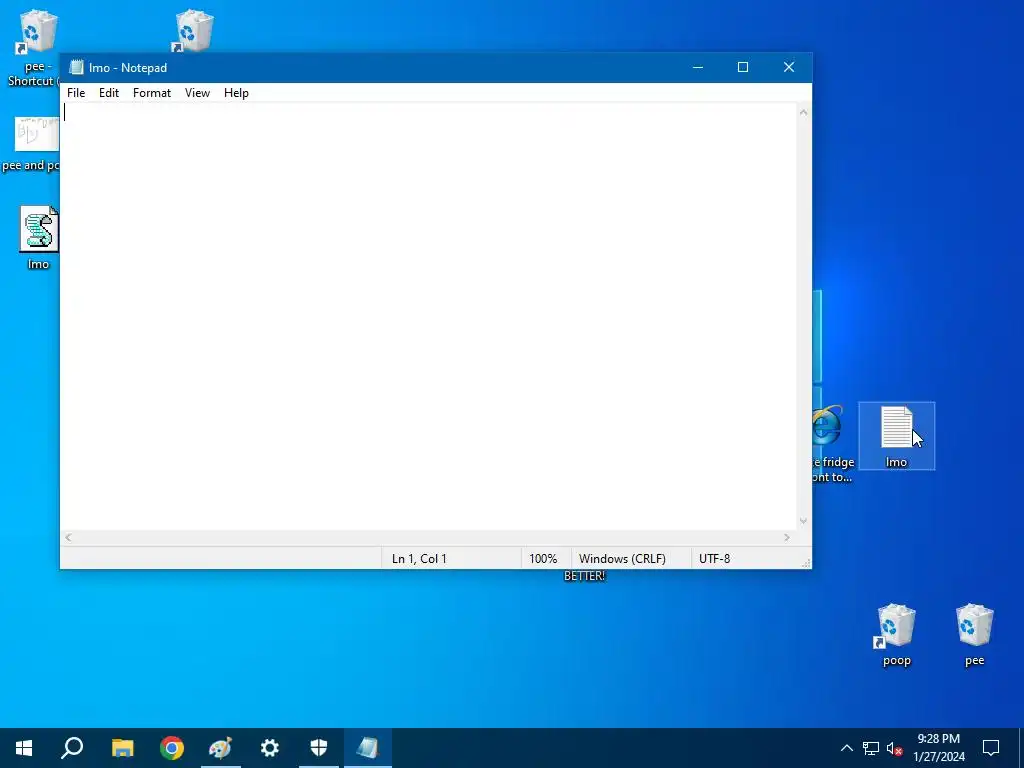
Task: Open the Windows Start menu
Action: [x=24, y=748]
